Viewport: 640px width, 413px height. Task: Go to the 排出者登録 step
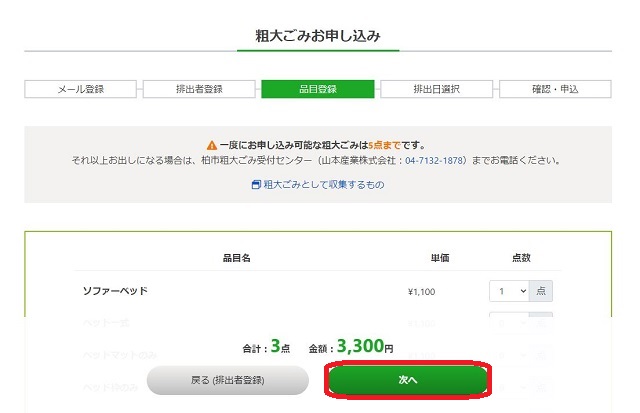(x=199, y=89)
